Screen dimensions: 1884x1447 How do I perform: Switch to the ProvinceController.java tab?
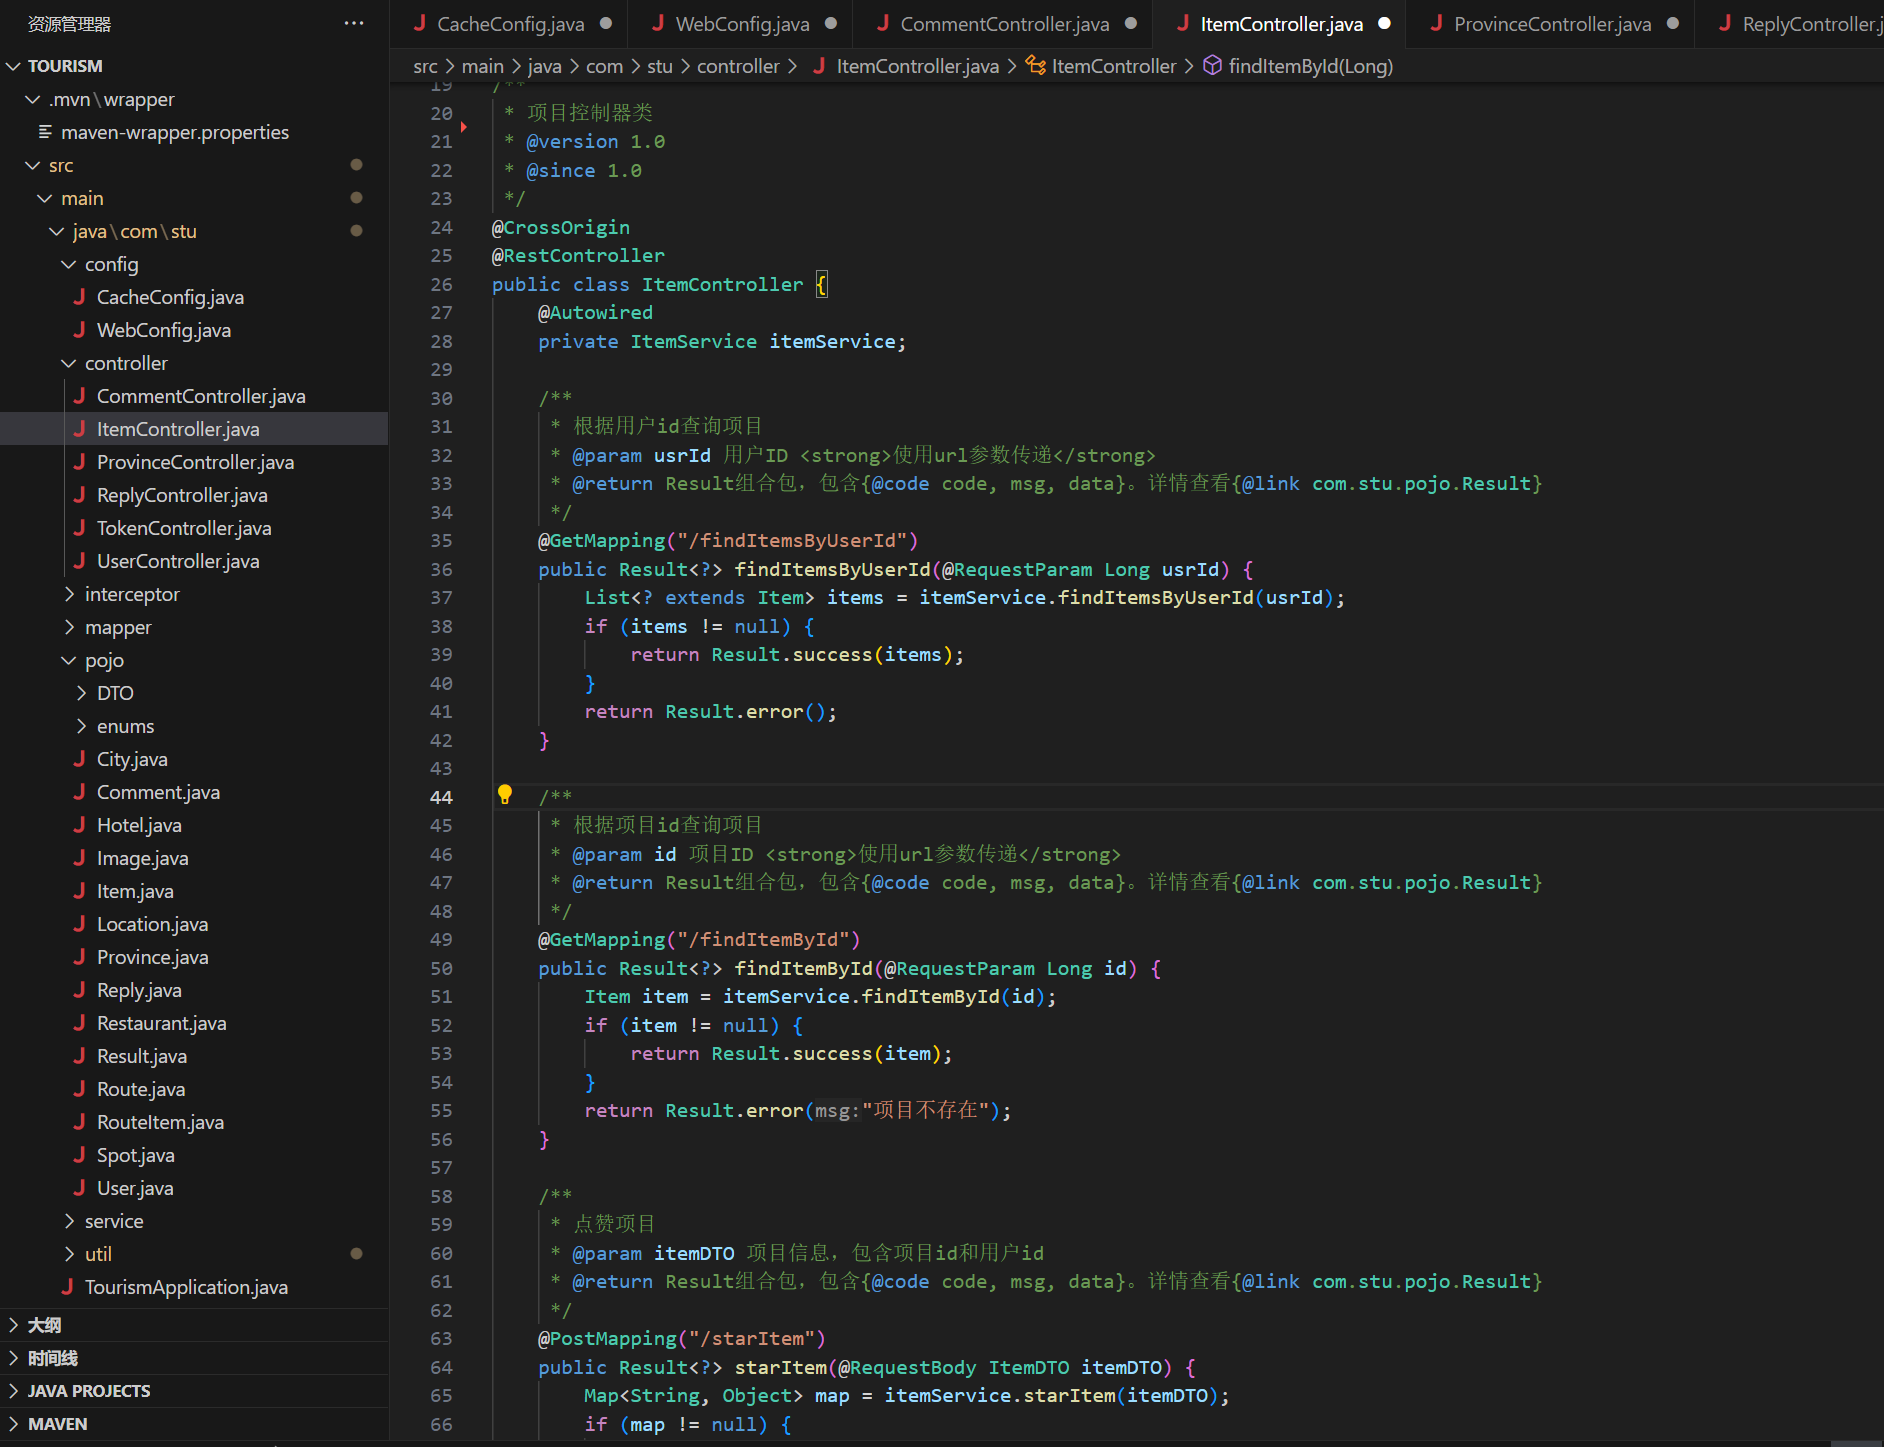coord(1551,24)
